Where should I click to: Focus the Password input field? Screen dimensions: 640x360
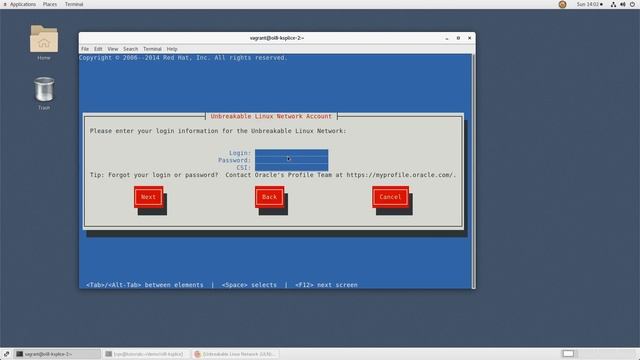[291, 160]
